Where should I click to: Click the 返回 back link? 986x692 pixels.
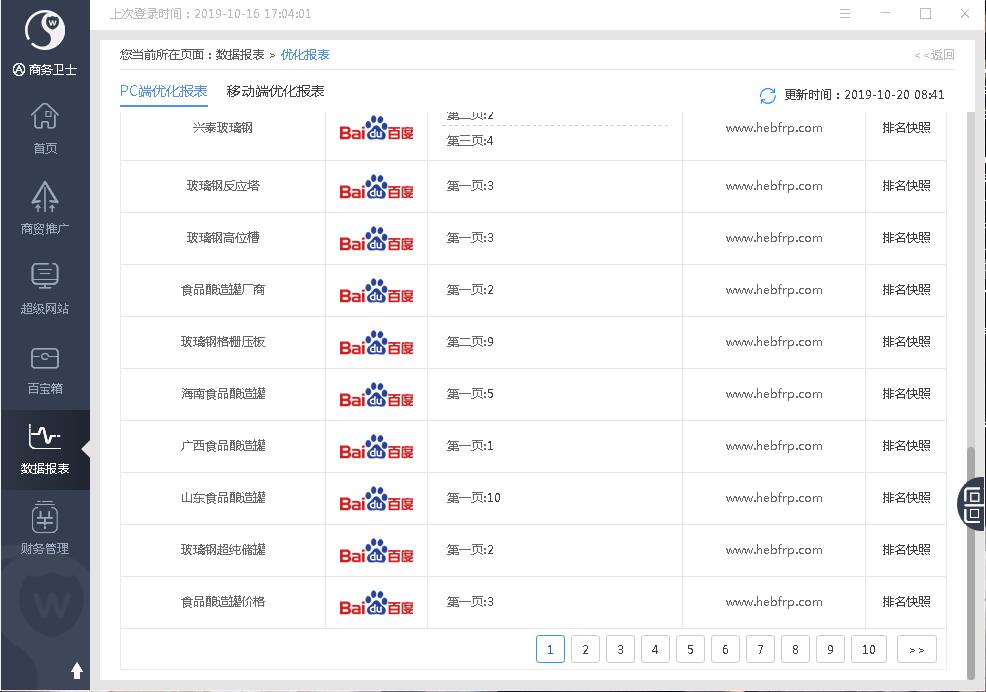[934, 55]
